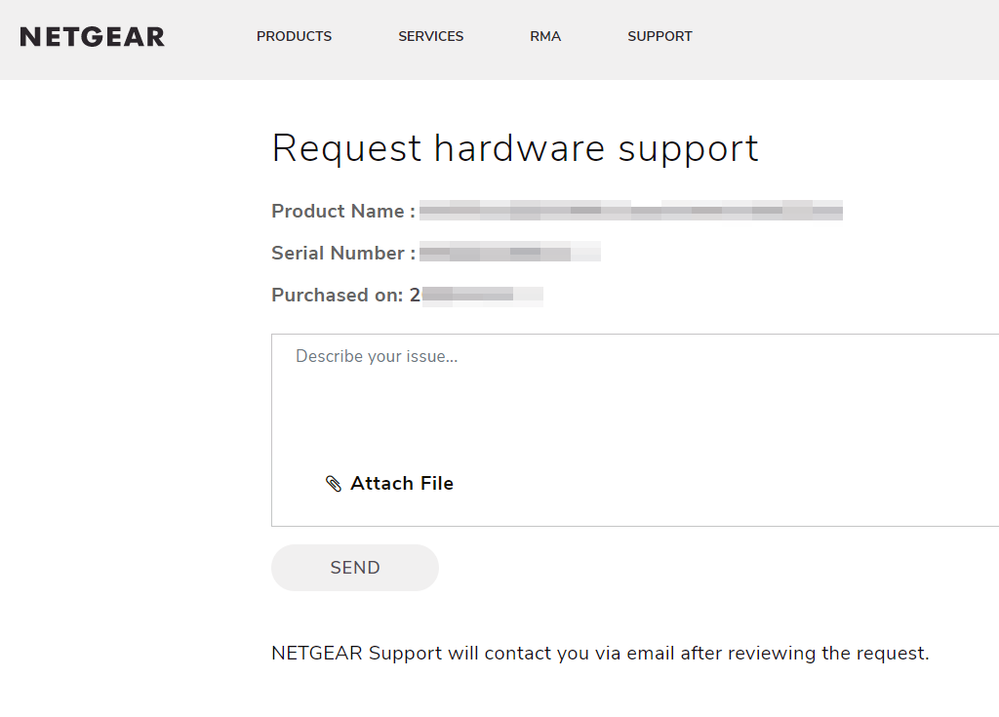Focus the 'Describe your issue...' placeholder text

tap(376, 356)
